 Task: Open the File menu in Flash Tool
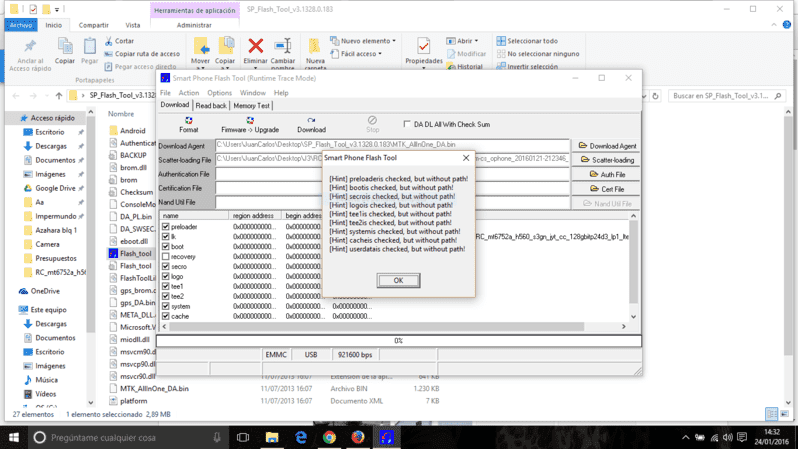coord(165,93)
